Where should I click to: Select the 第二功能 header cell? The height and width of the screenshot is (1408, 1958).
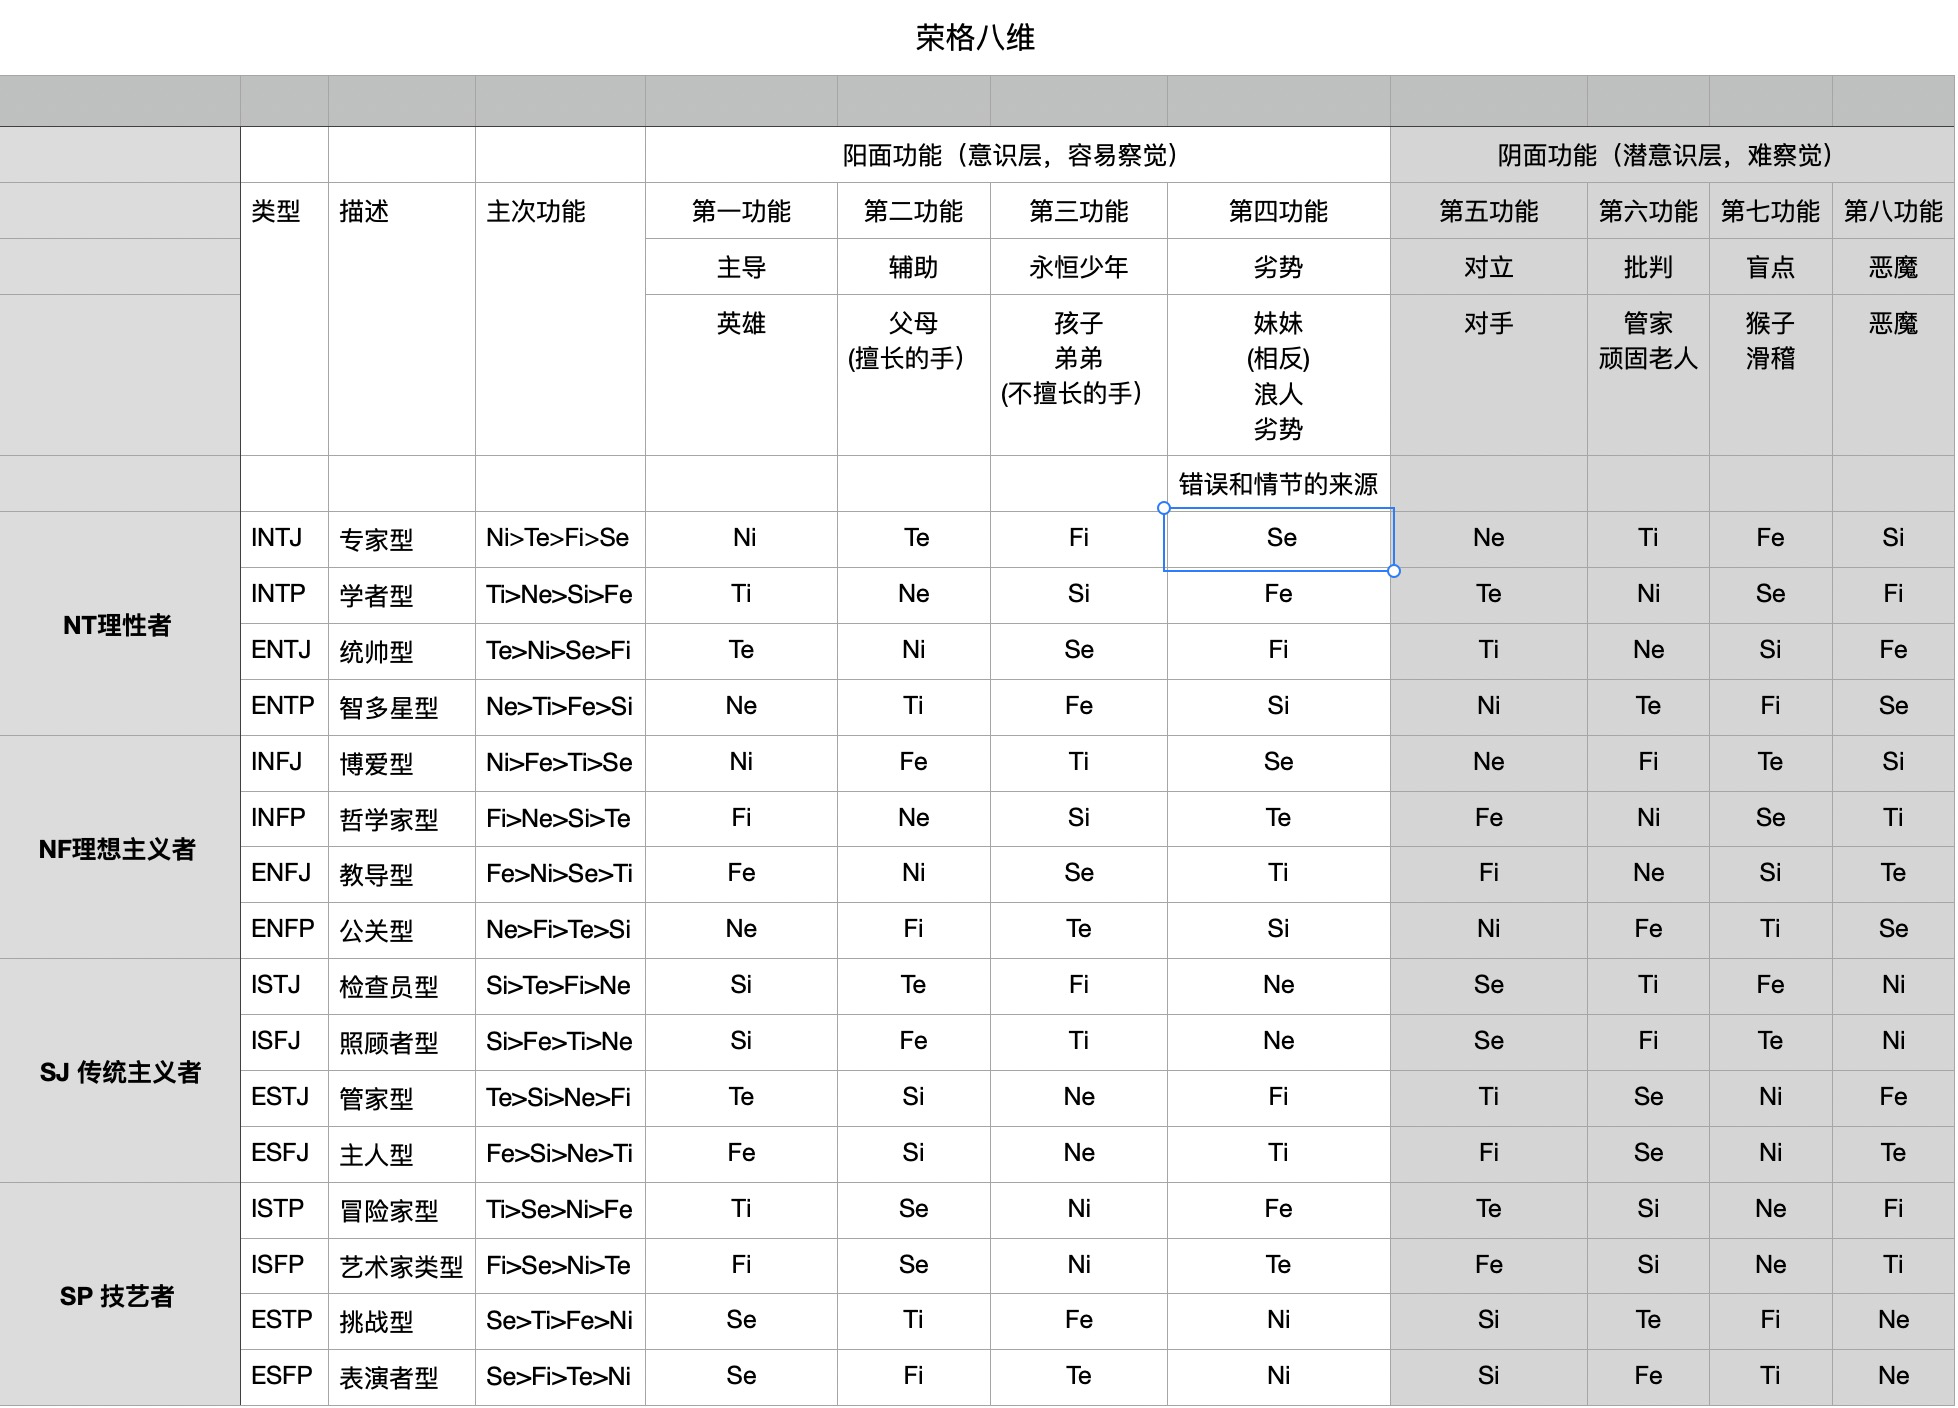coord(913,211)
